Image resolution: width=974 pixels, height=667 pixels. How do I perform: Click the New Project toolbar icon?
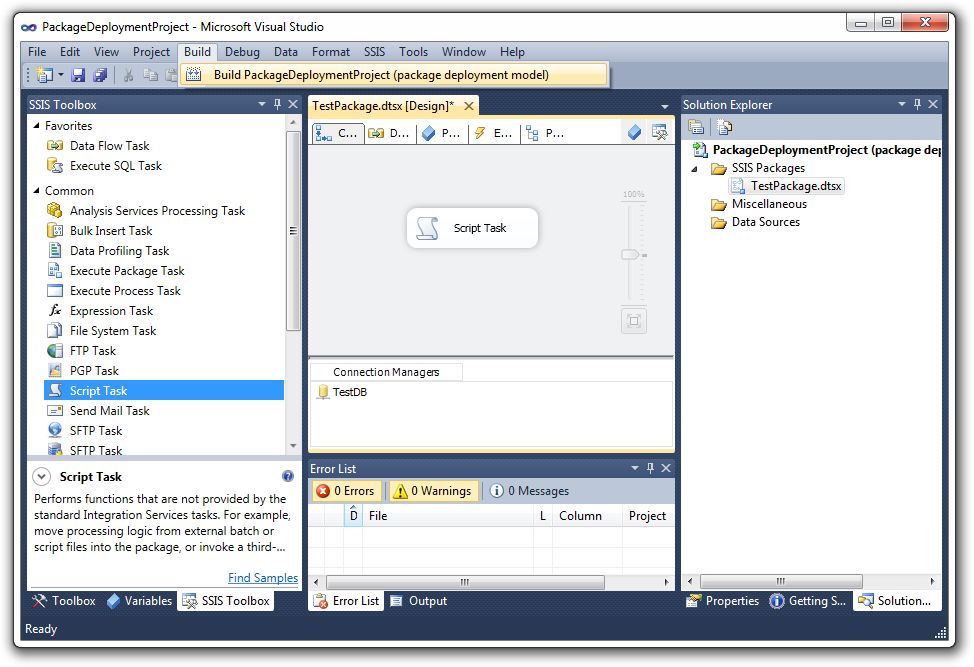pos(45,75)
